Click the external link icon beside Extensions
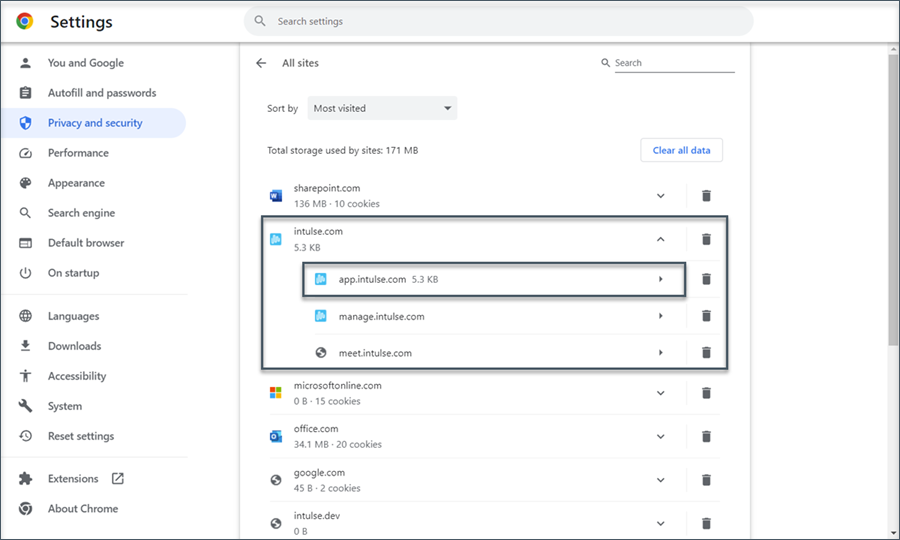 pyautogui.click(x=118, y=479)
